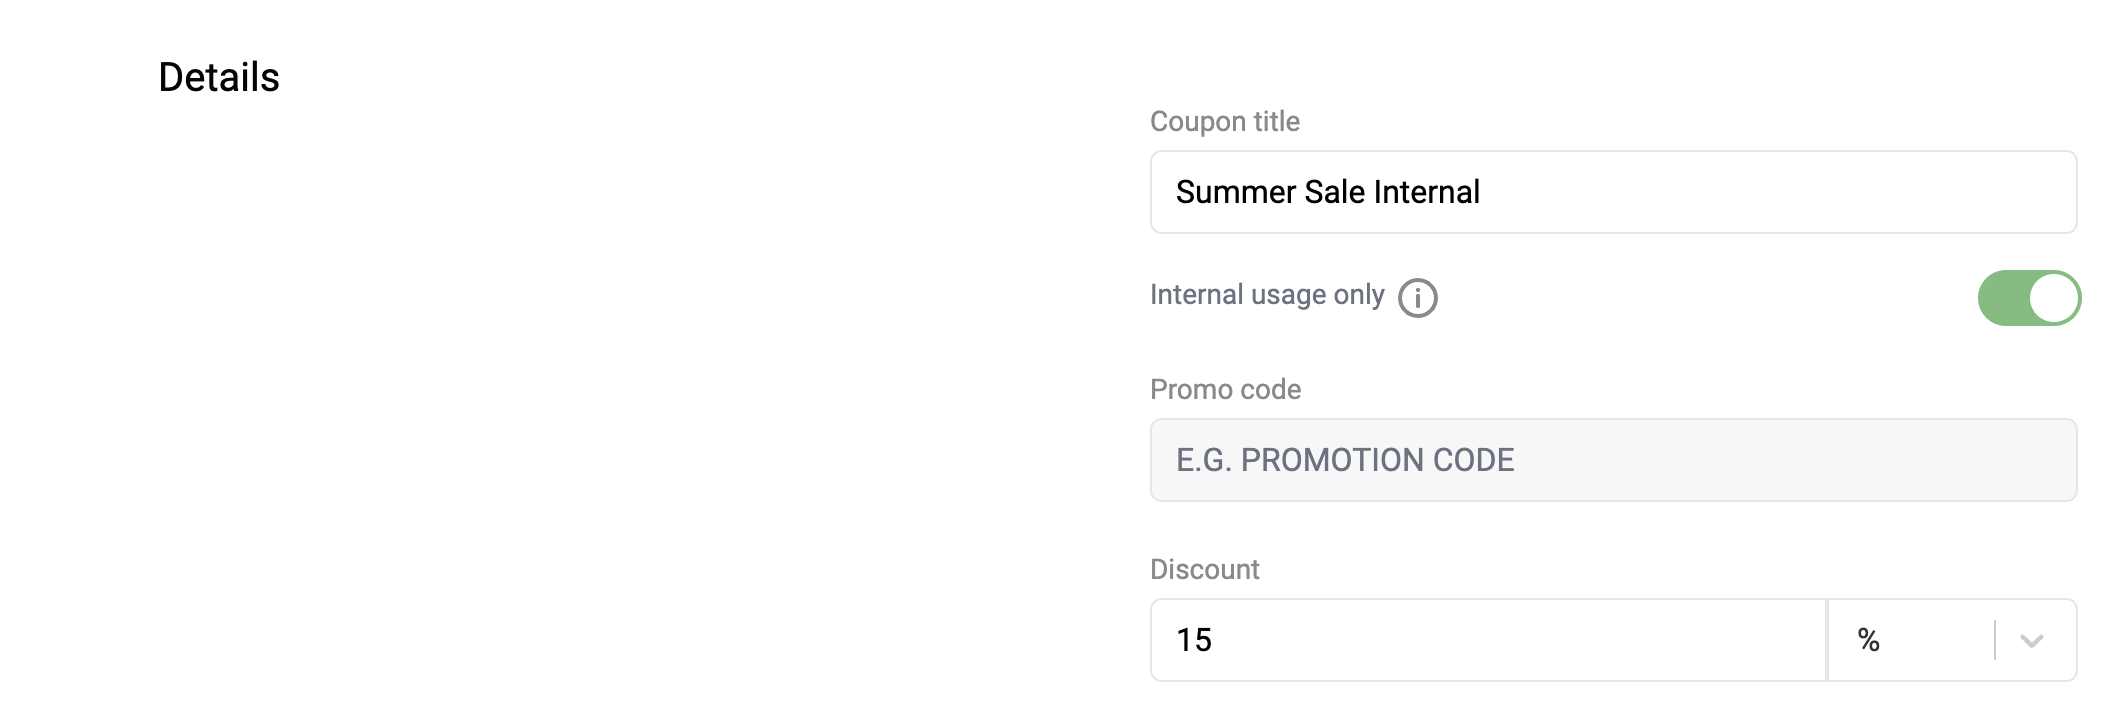Click the Internal usage only label text
Image resolution: width=2120 pixels, height=728 pixels.
coord(1267,295)
